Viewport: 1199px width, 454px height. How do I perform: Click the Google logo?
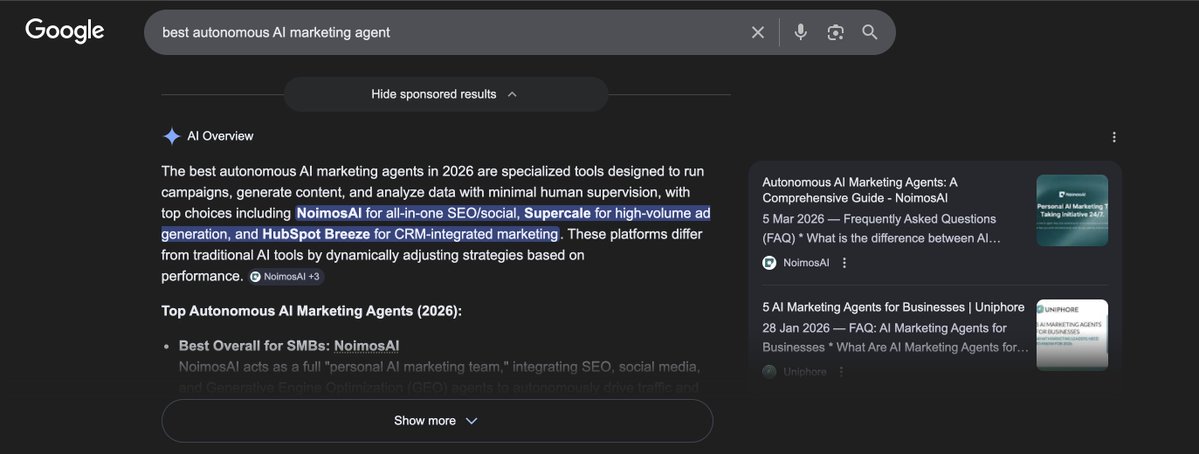(65, 31)
